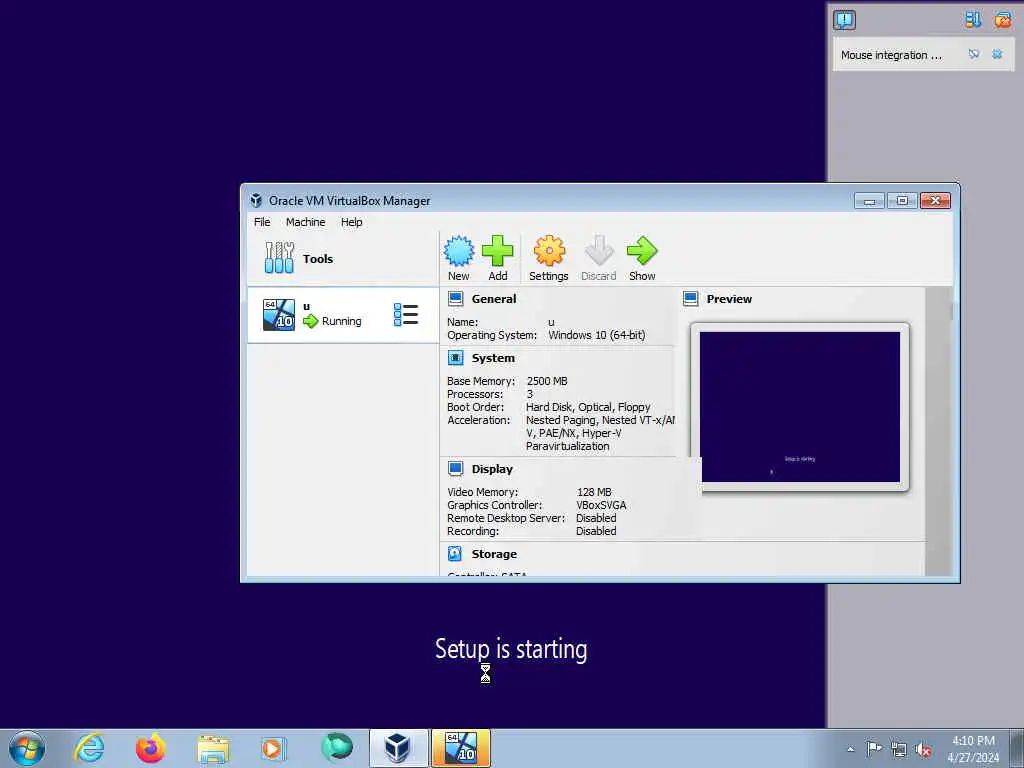The image size is (1024, 768).
Task: Click the 'Hard Disk, Optical, Floppy' boot order
Action: tap(588, 407)
